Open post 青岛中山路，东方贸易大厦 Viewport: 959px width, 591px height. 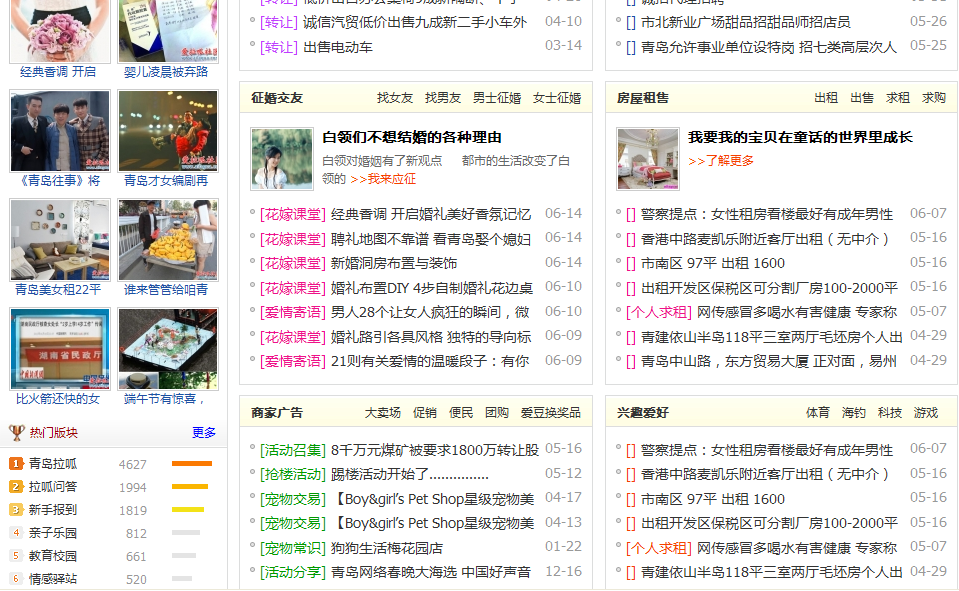[x=769, y=361]
